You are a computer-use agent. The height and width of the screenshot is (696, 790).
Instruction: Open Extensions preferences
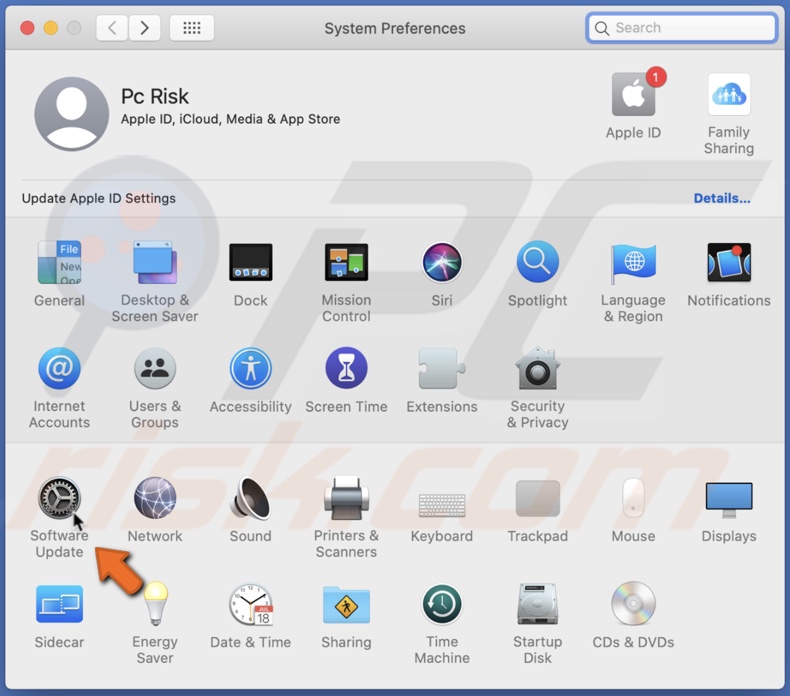click(x=442, y=368)
